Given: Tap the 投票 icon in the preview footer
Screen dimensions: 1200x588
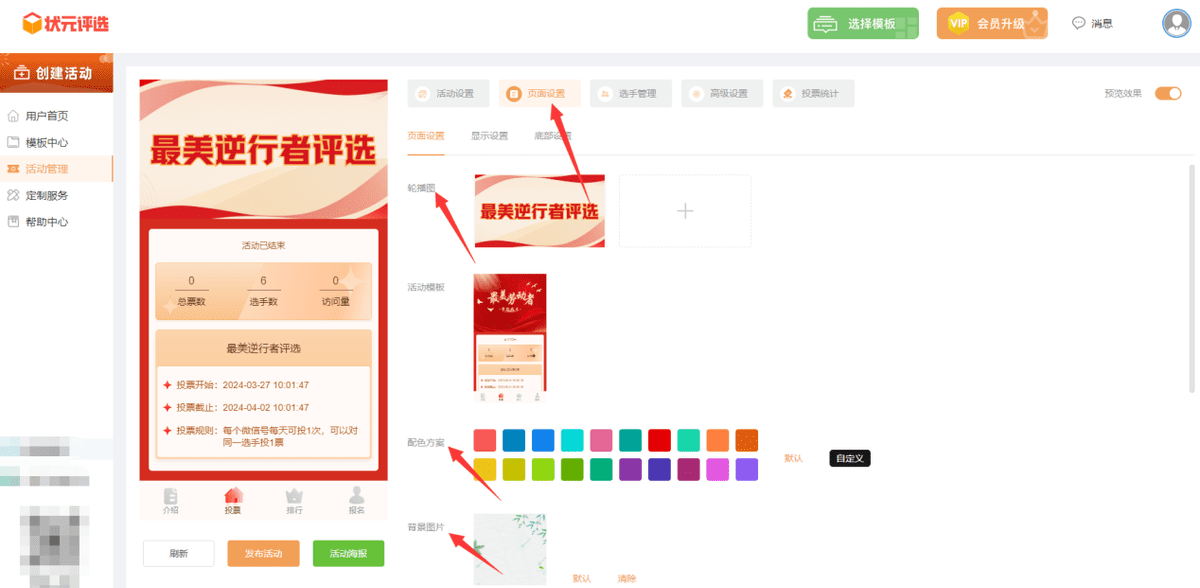Looking at the screenshot, I should pos(233,500).
